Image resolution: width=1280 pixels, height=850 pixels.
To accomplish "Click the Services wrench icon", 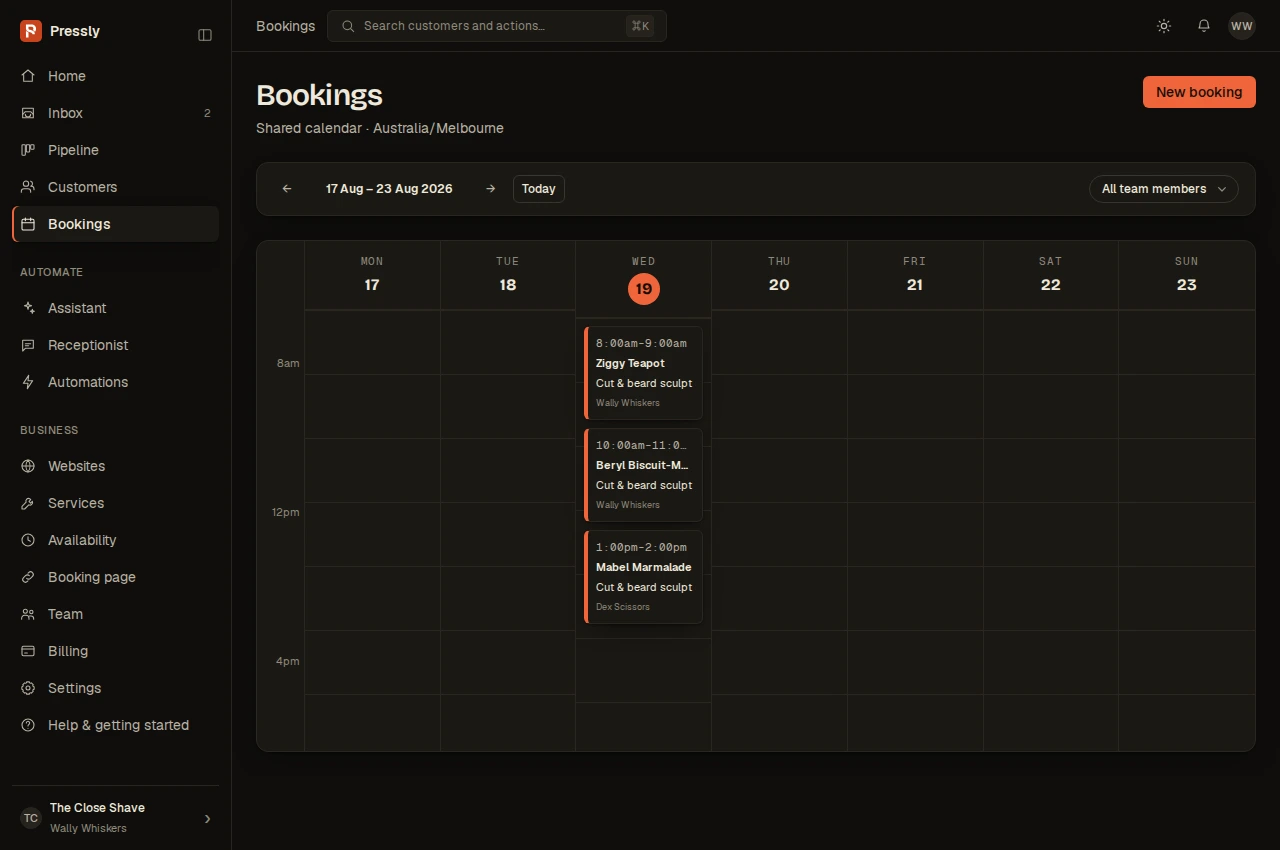I will [x=28, y=503].
